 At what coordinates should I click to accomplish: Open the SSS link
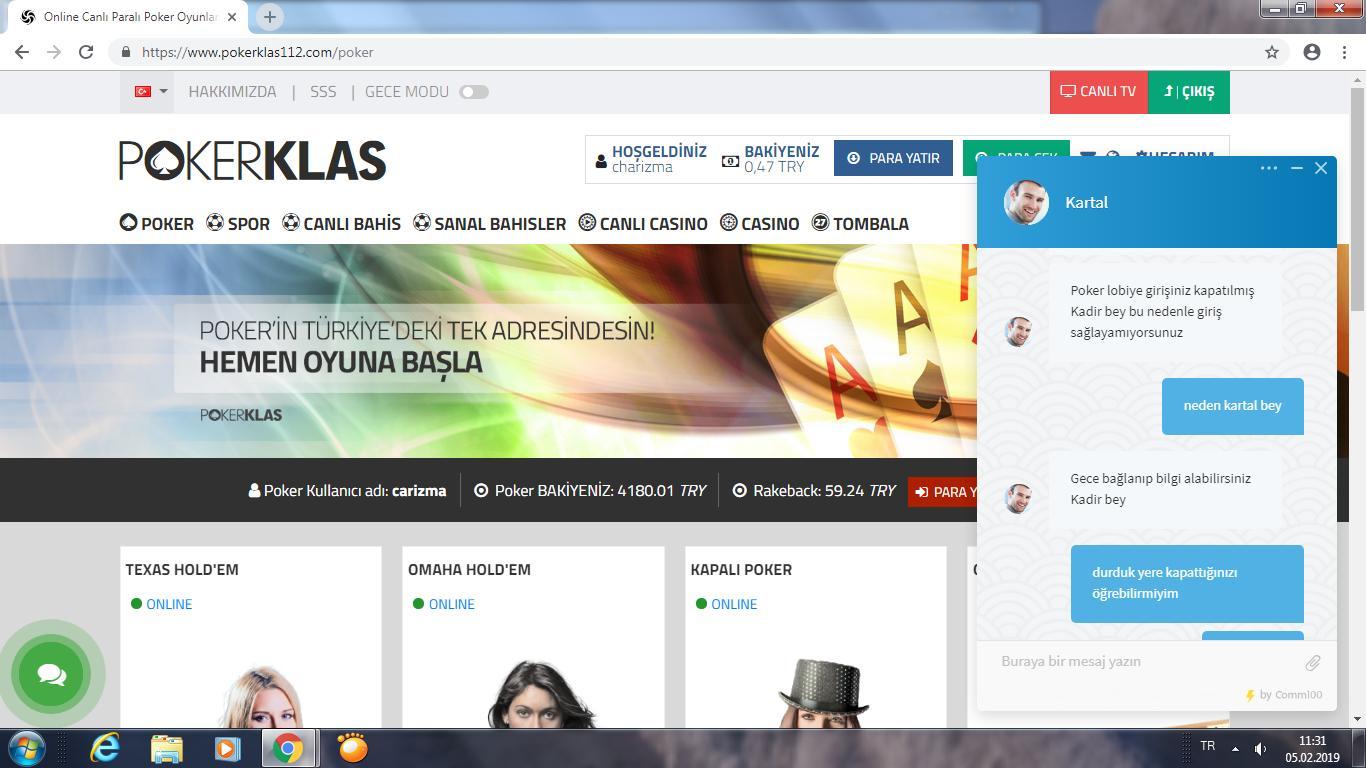click(323, 91)
